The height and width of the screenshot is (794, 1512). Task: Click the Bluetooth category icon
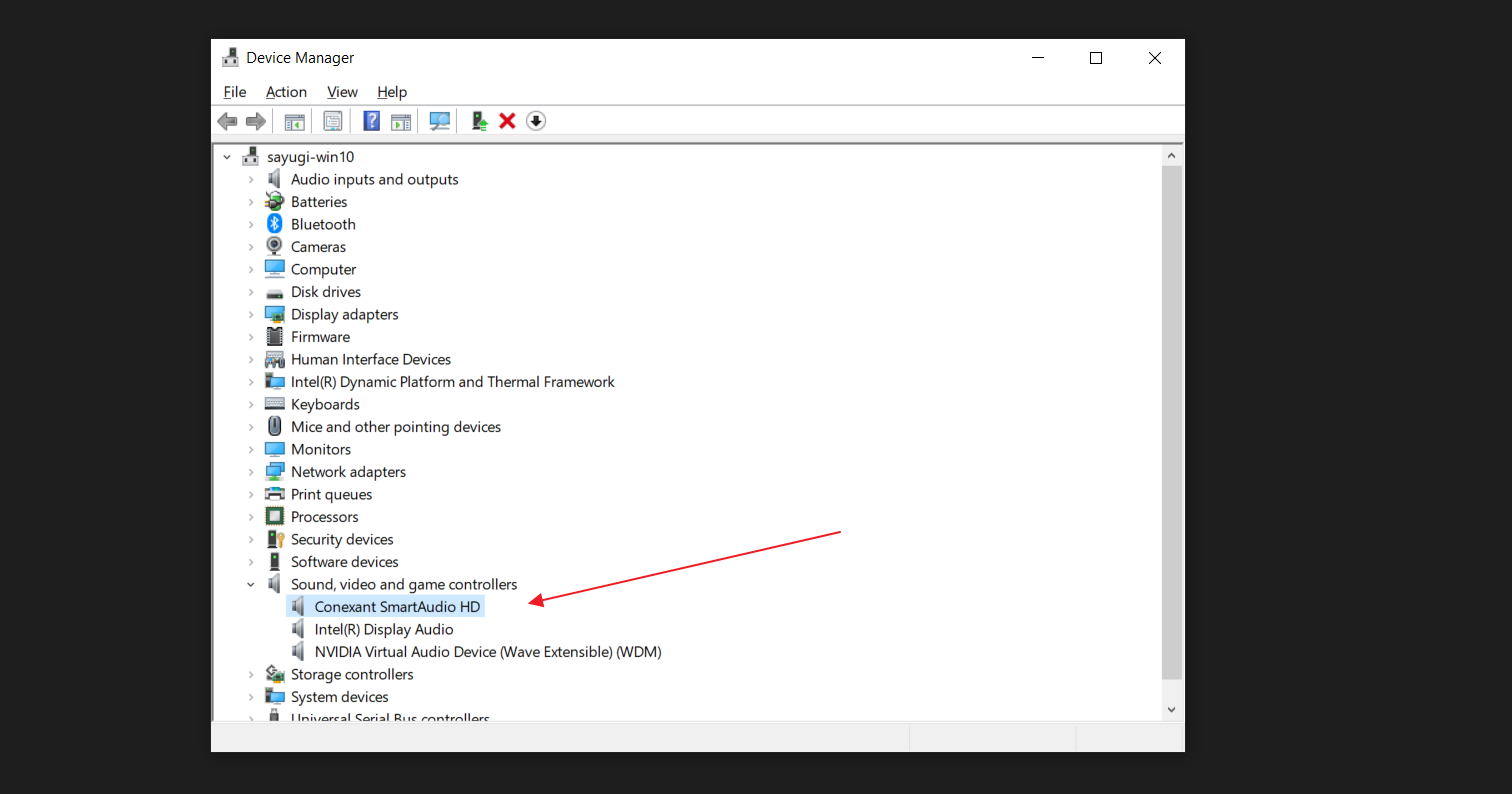(x=274, y=224)
